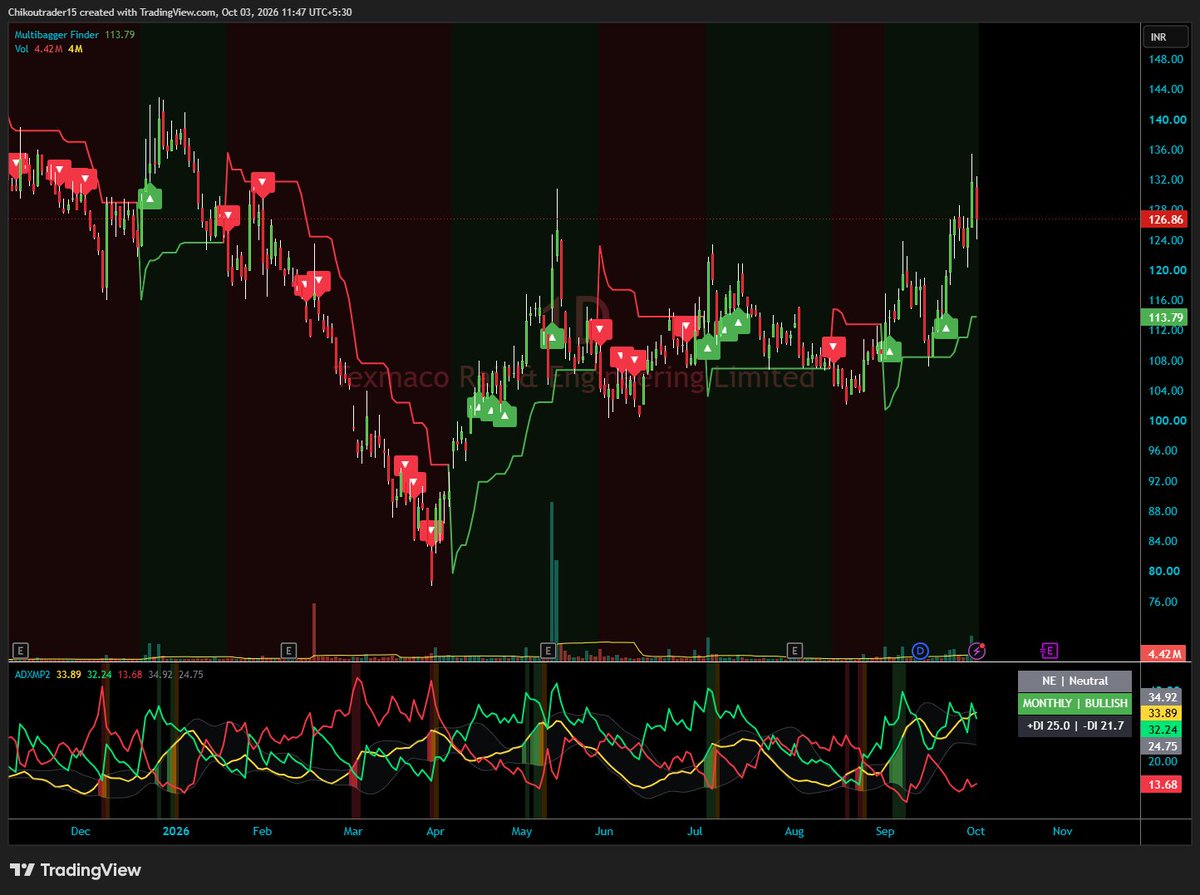
Task: Click the red down-arrow signal in August
Action: pyautogui.click(x=832, y=347)
